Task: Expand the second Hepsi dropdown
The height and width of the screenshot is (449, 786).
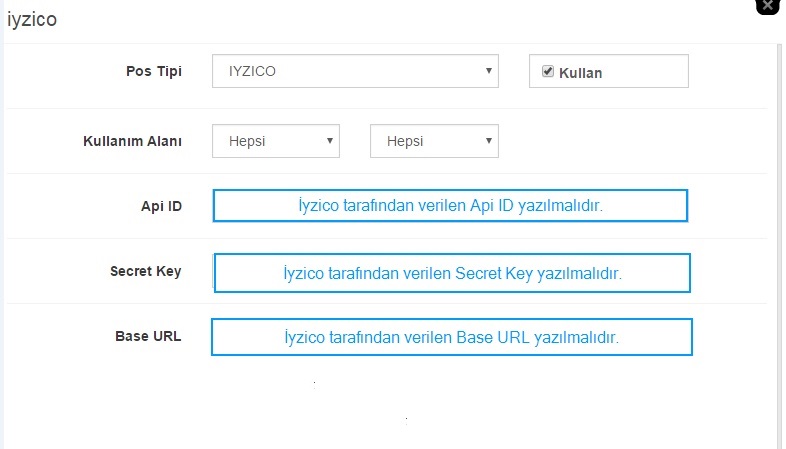Action: pyautogui.click(x=434, y=141)
